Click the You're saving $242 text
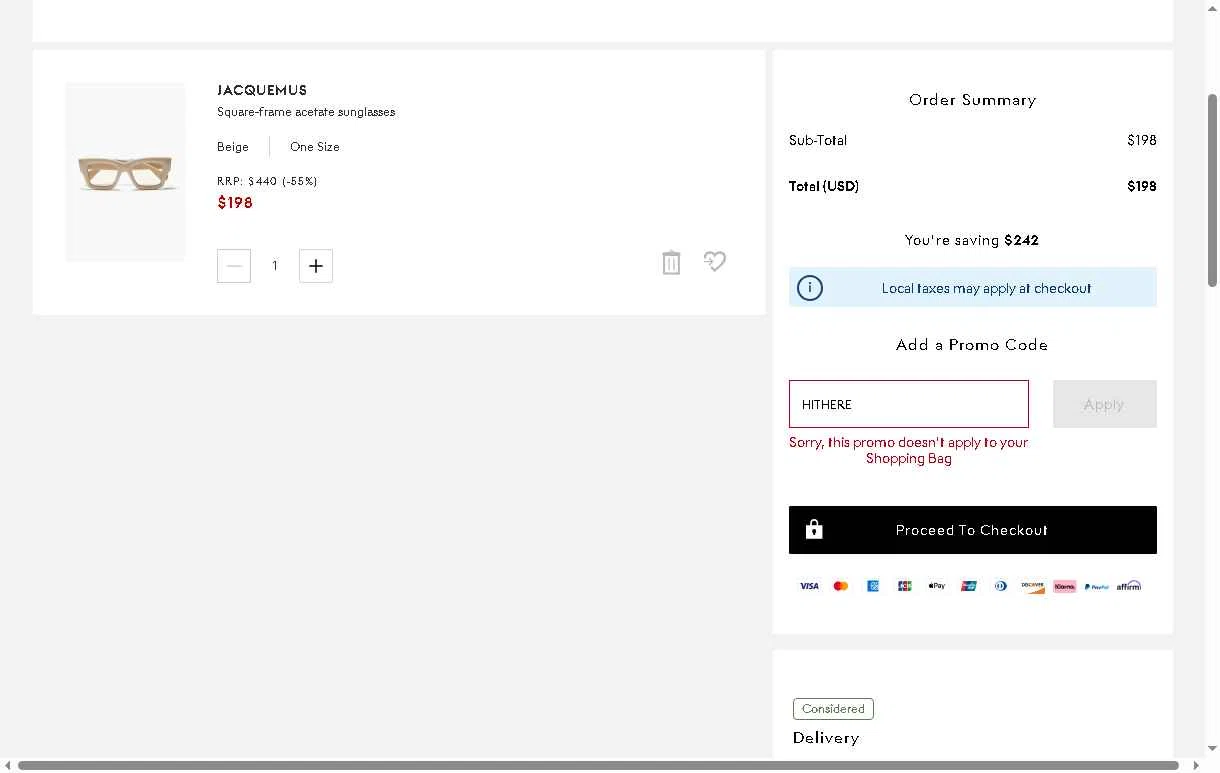The image size is (1220, 773). pos(972,240)
